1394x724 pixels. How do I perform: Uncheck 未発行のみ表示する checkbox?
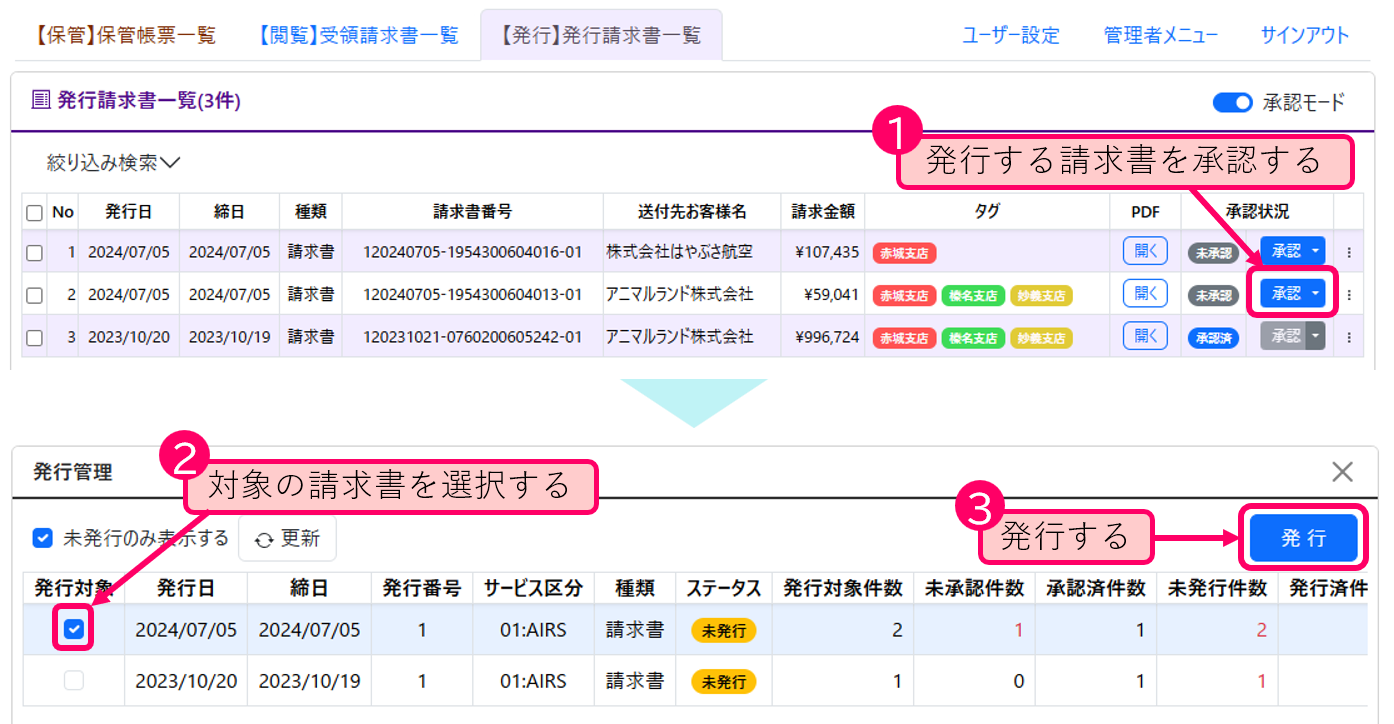[x=43, y=538]
